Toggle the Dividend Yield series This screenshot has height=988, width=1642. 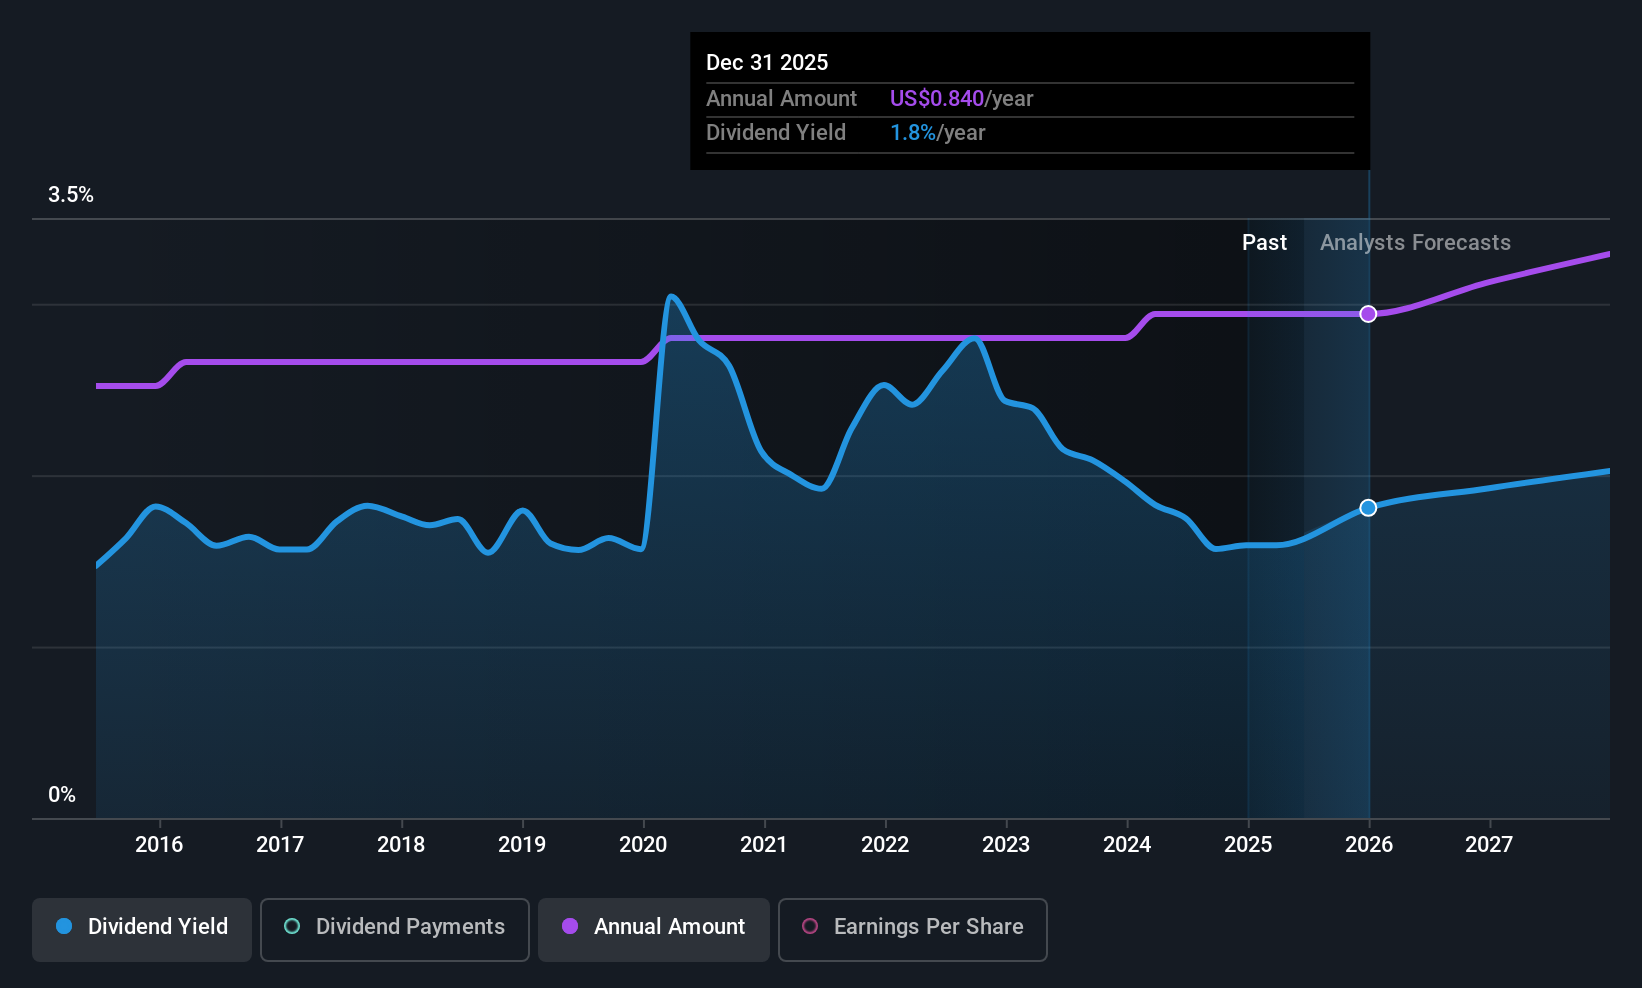coord(142,929)
